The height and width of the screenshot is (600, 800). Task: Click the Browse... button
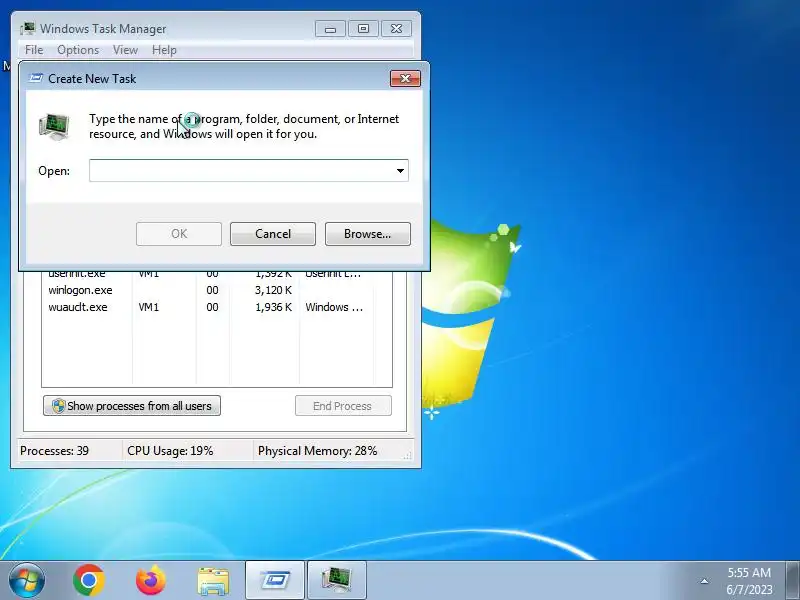(367, 234)
